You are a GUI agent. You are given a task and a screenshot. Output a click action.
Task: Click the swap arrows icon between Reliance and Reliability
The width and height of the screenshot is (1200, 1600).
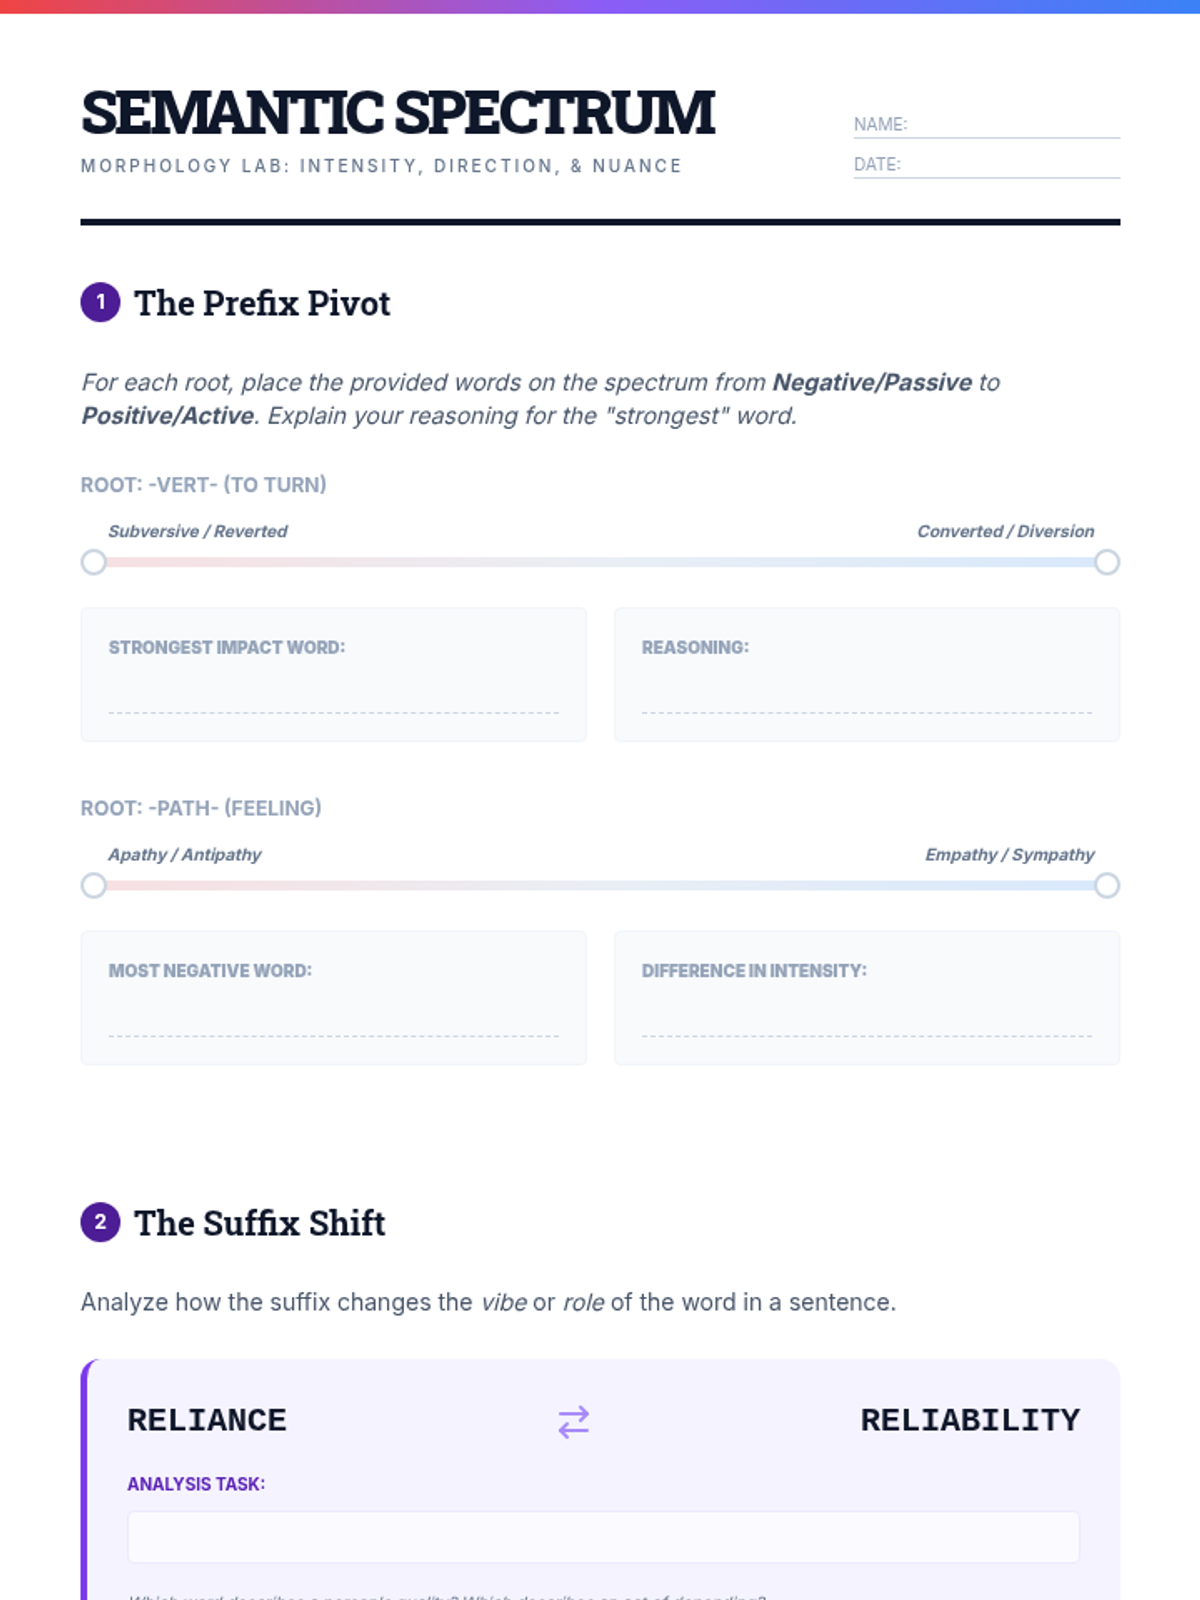(573, 1421)
